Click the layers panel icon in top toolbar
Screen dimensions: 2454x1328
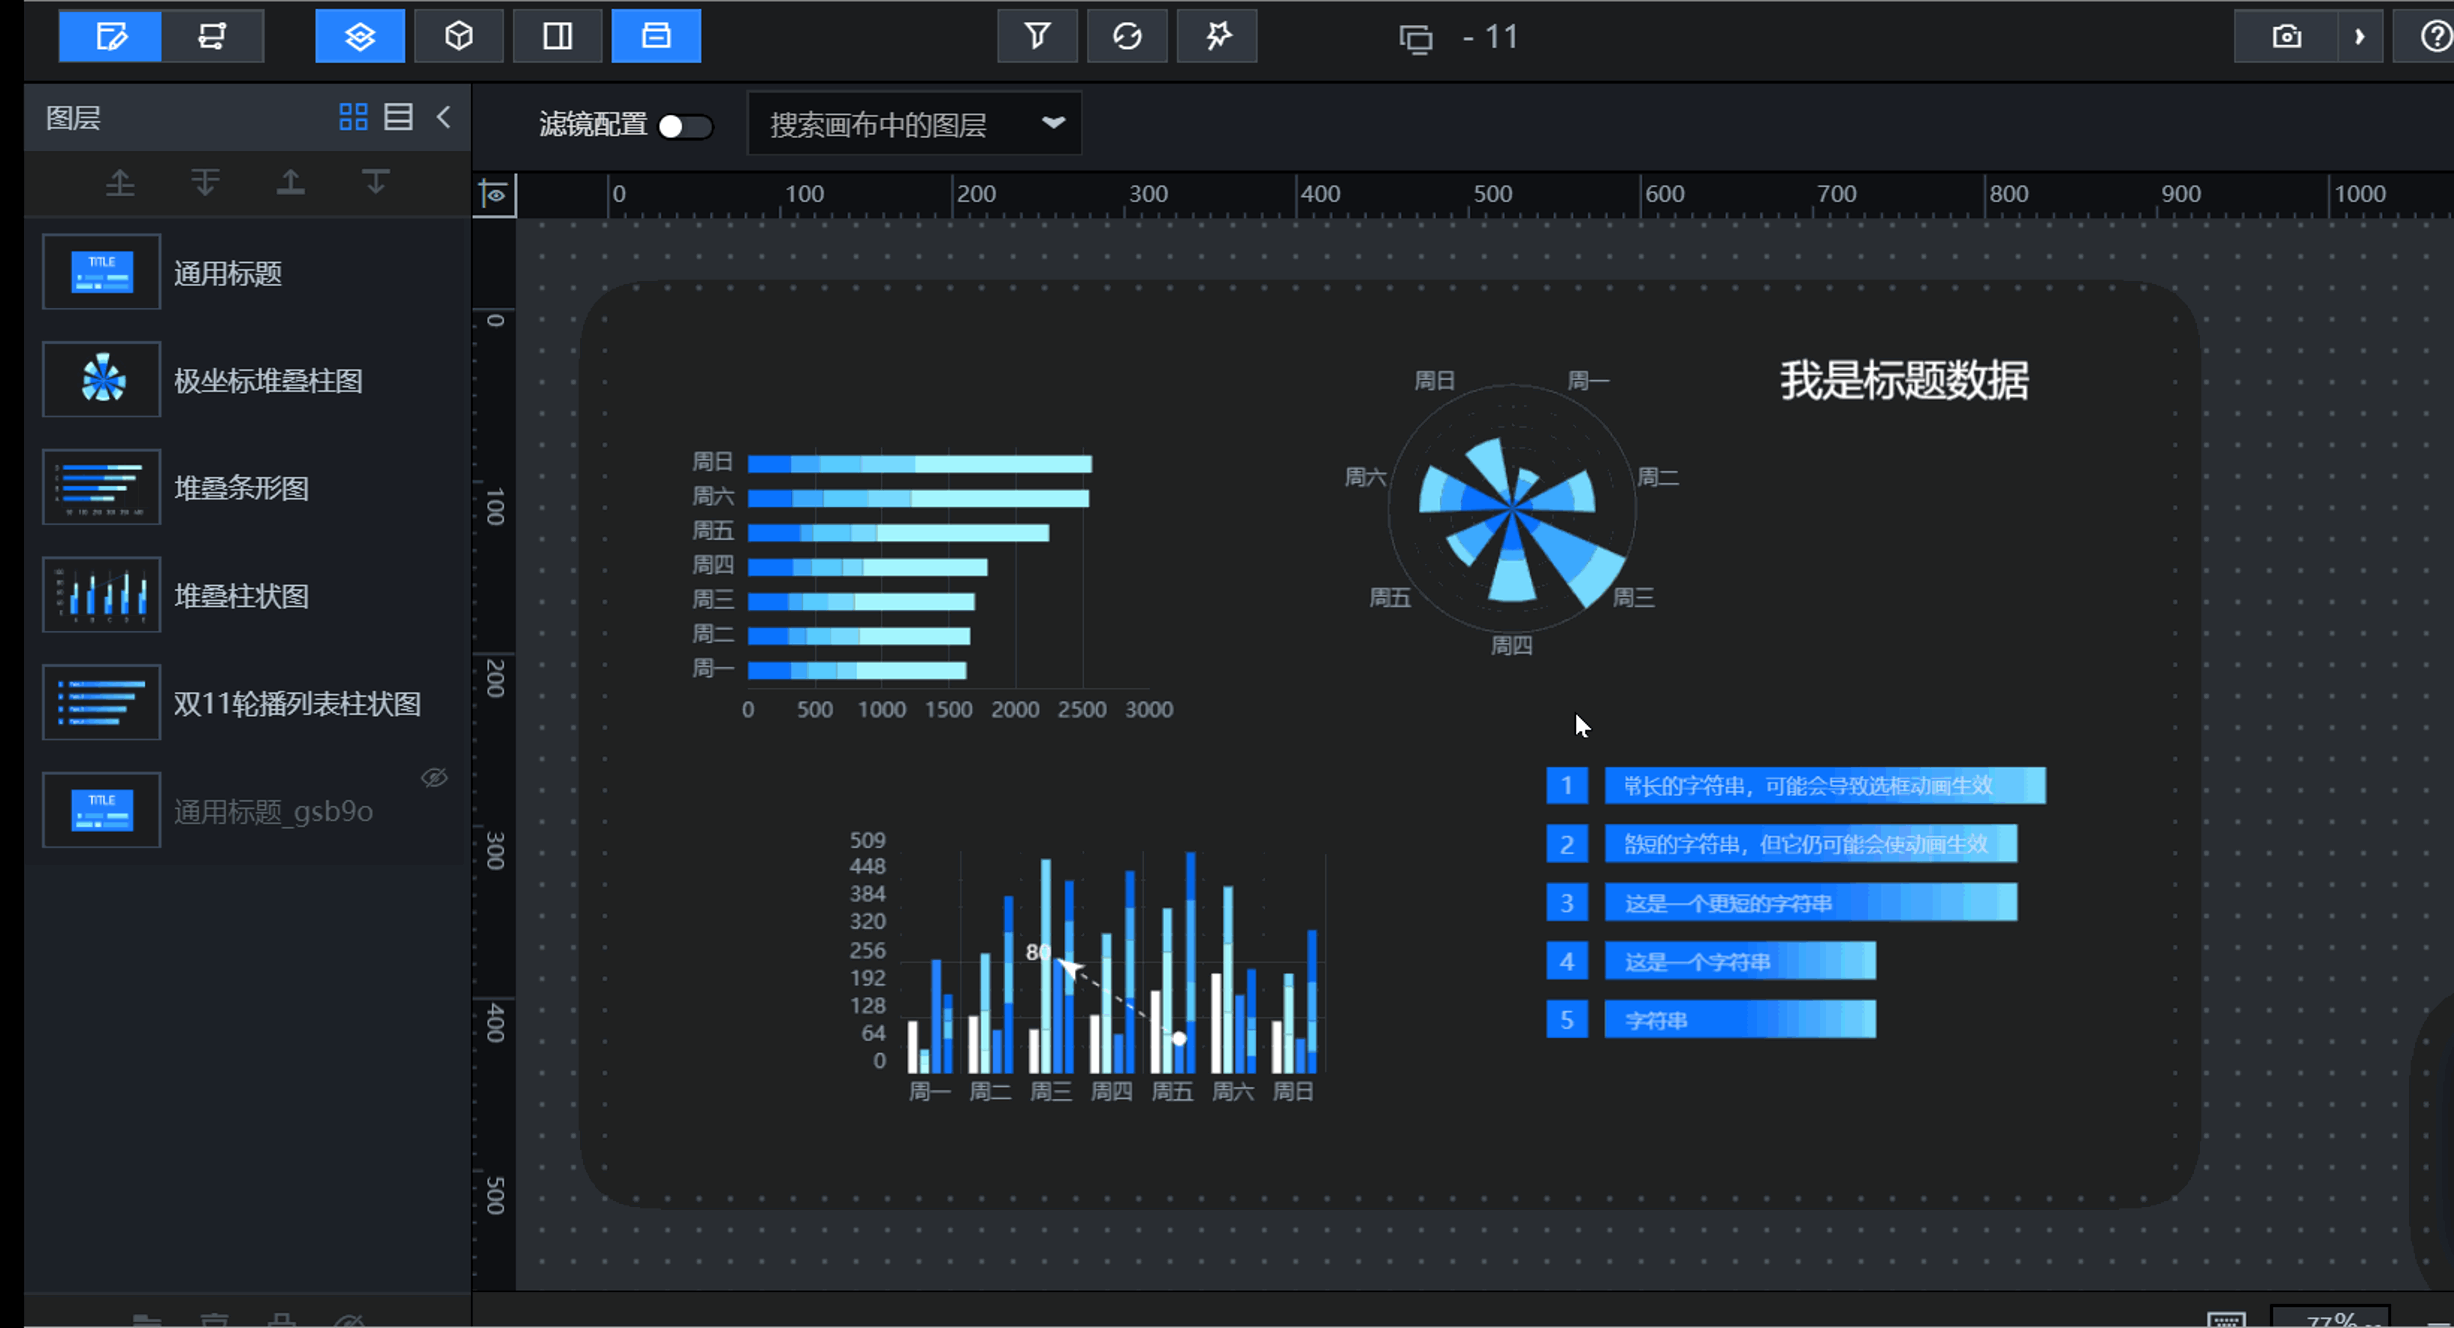[360, 37]
